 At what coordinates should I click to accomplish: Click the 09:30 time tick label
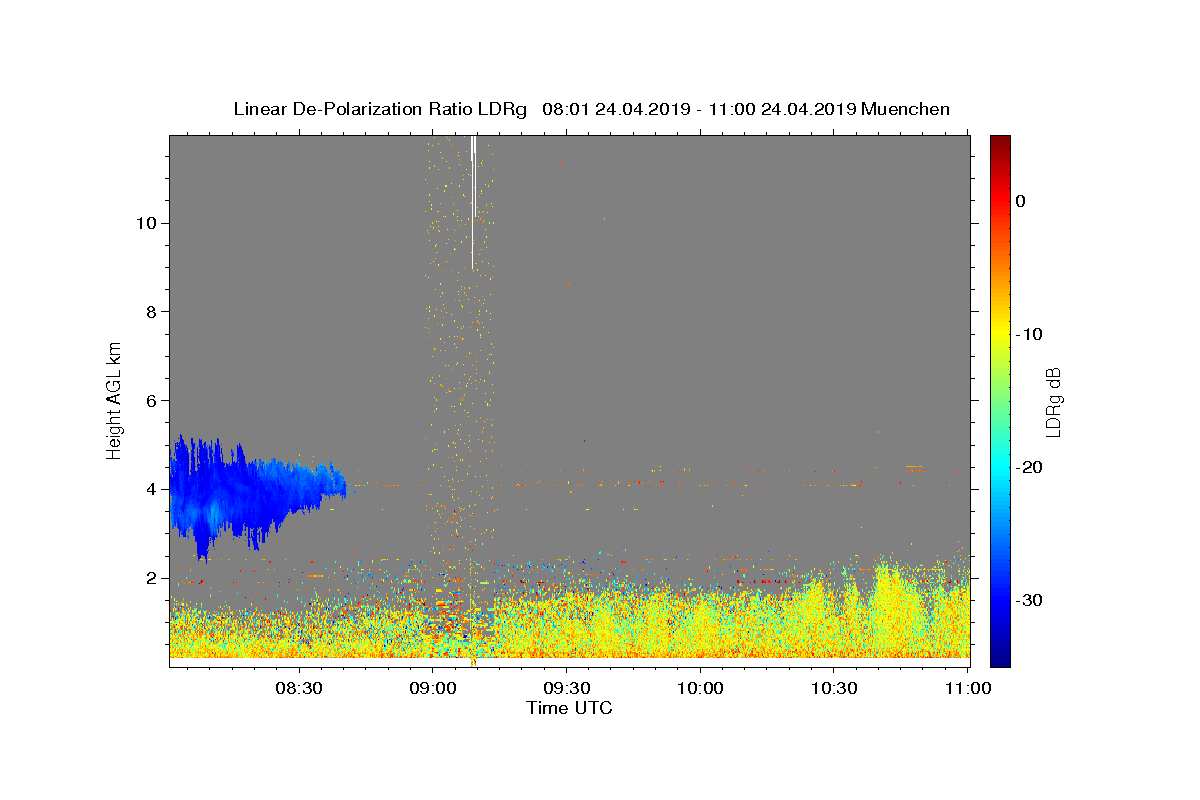tap(566, 689)
